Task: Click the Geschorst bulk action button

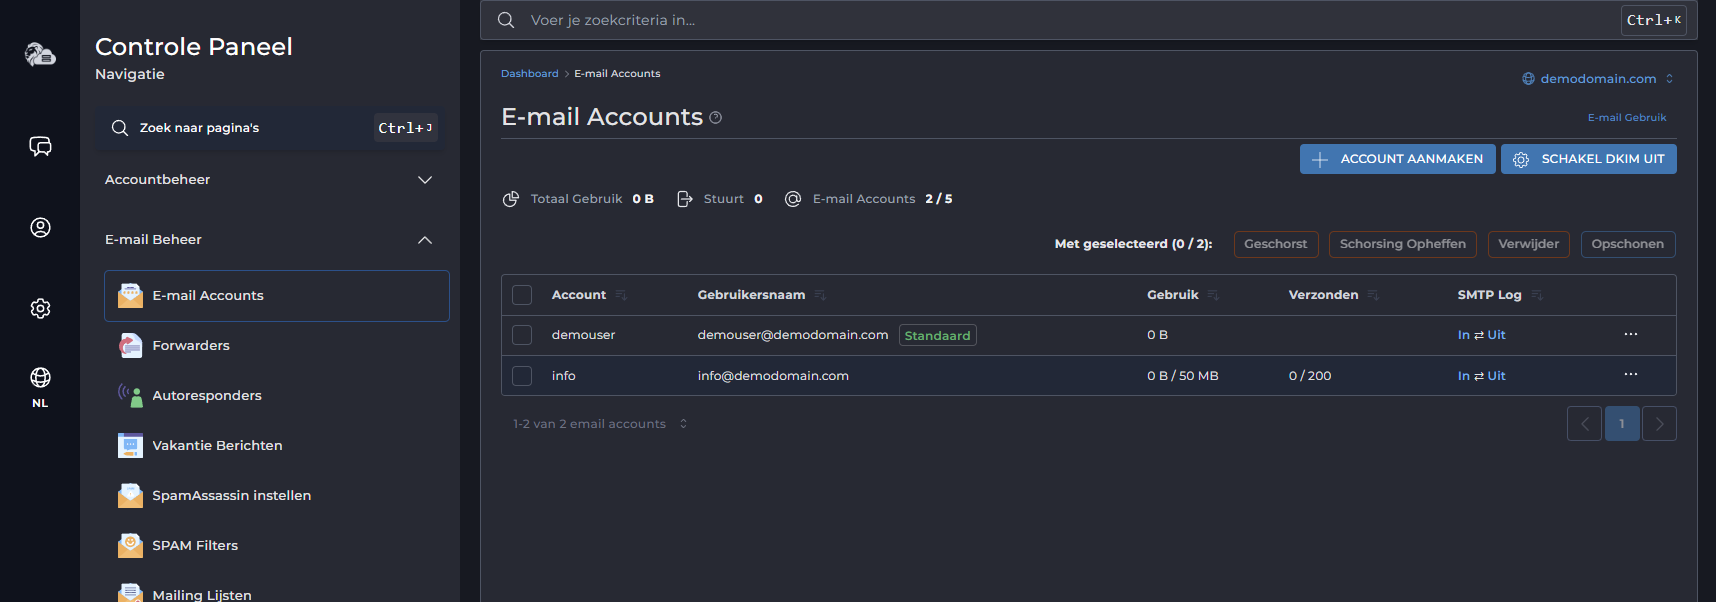Action: (1276, 244)
